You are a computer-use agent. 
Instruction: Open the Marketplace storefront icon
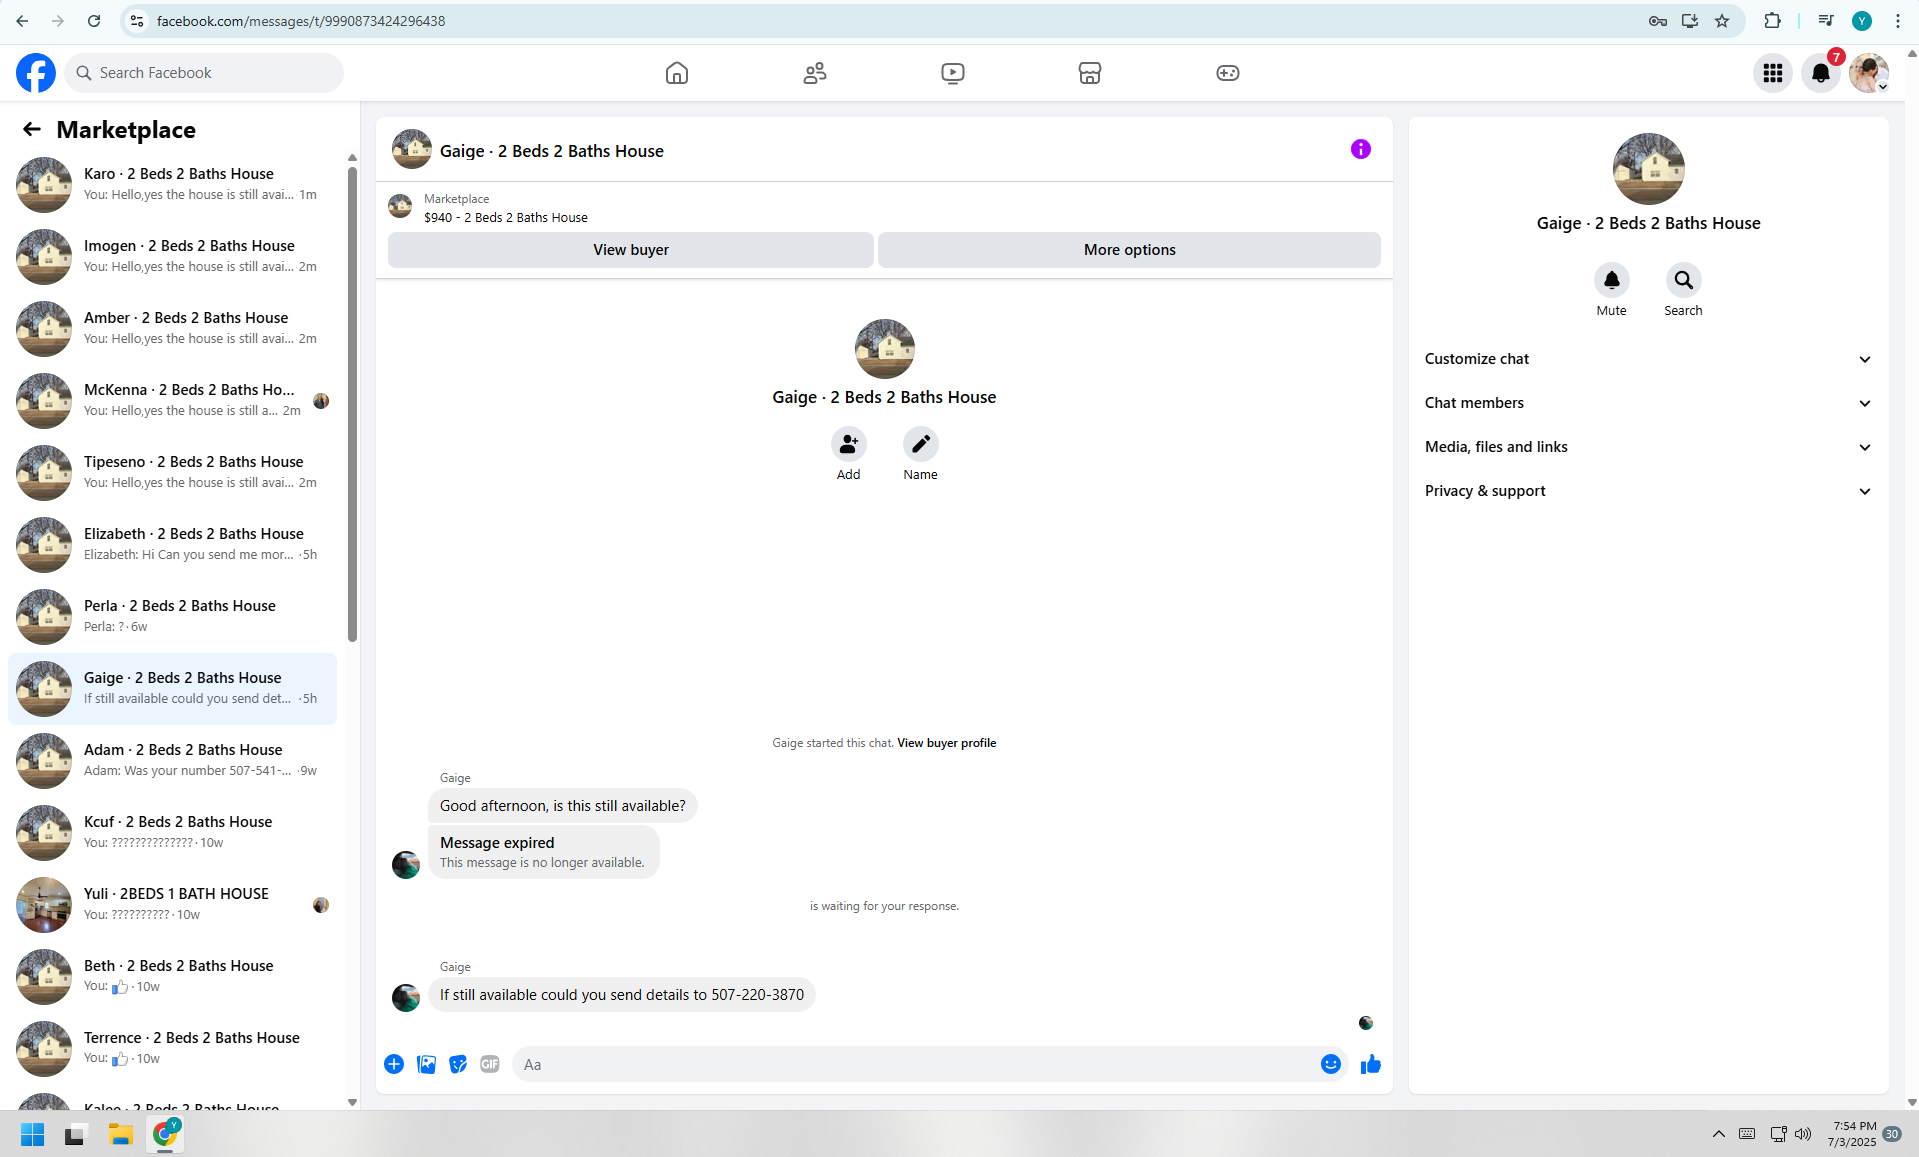1090,73
